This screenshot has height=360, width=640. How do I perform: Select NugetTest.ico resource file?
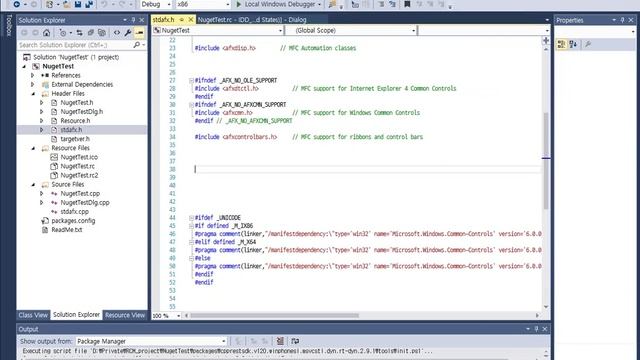[79, 157]
